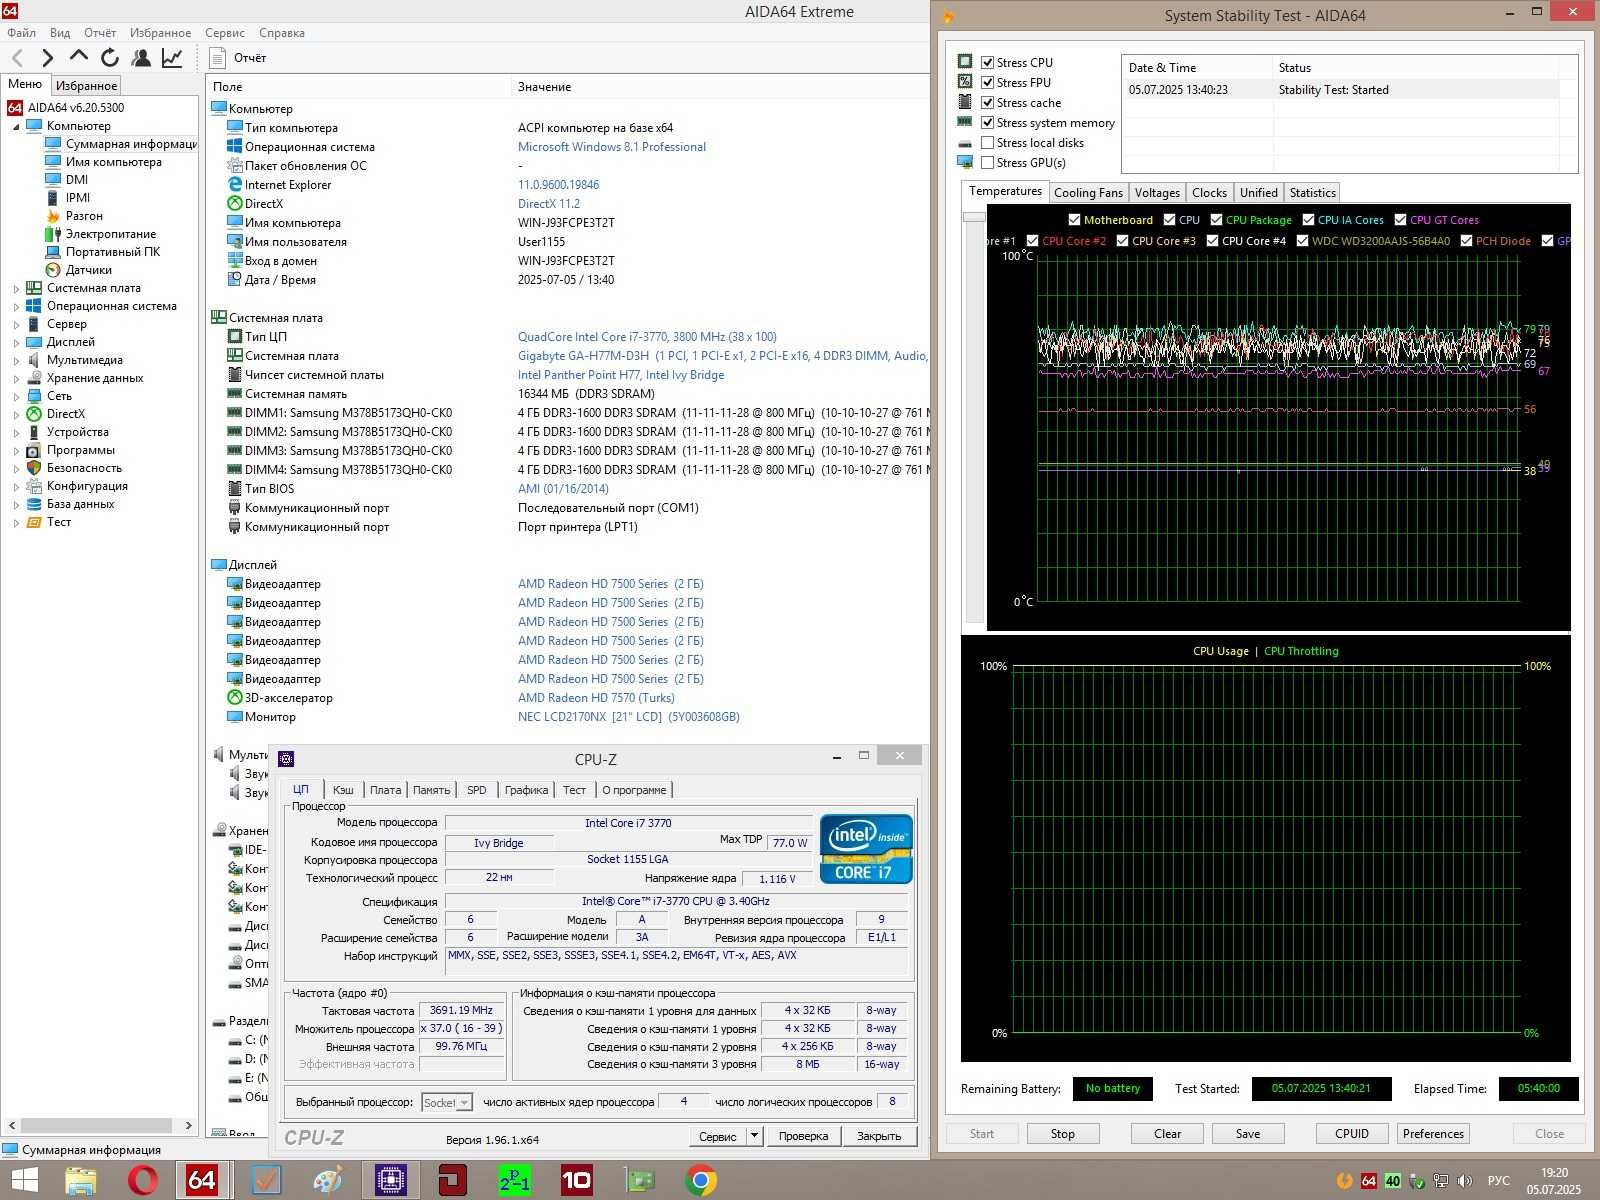1600x1200 pixels.
Task: Click the Microsoft Windows 8.1 Professional link
Action: 612,147
